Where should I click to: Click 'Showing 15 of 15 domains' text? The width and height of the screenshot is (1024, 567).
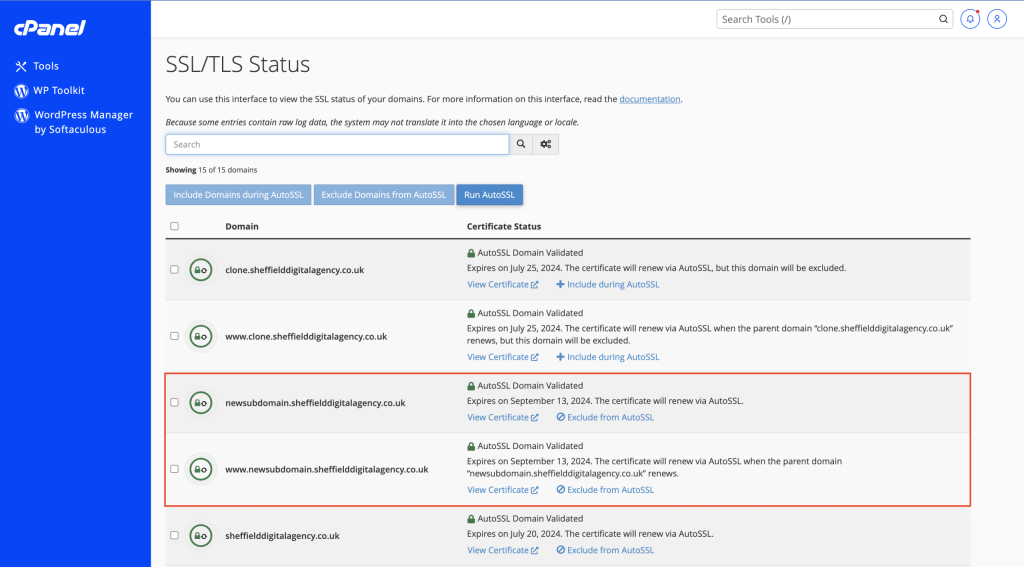click(211, 170)
